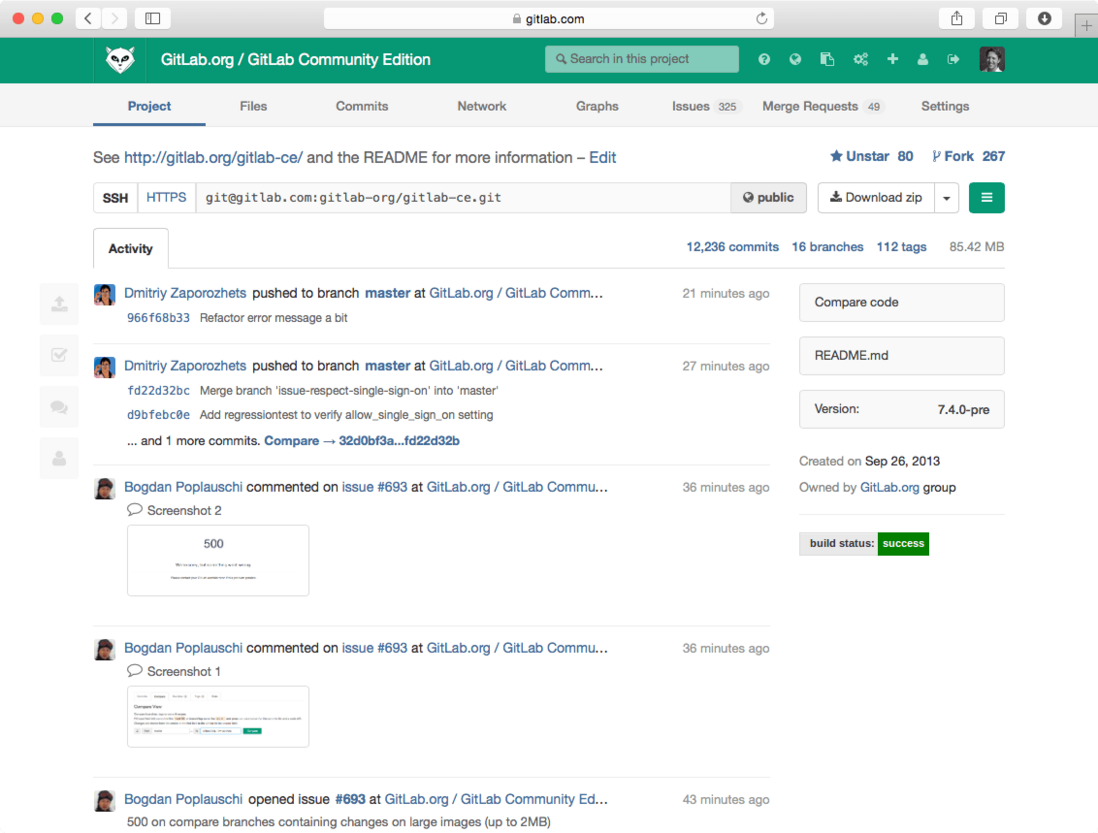Viewport: 1098px width, 833px height.
Task: Open commit 966f68b33
Action: tap(158, 318)
